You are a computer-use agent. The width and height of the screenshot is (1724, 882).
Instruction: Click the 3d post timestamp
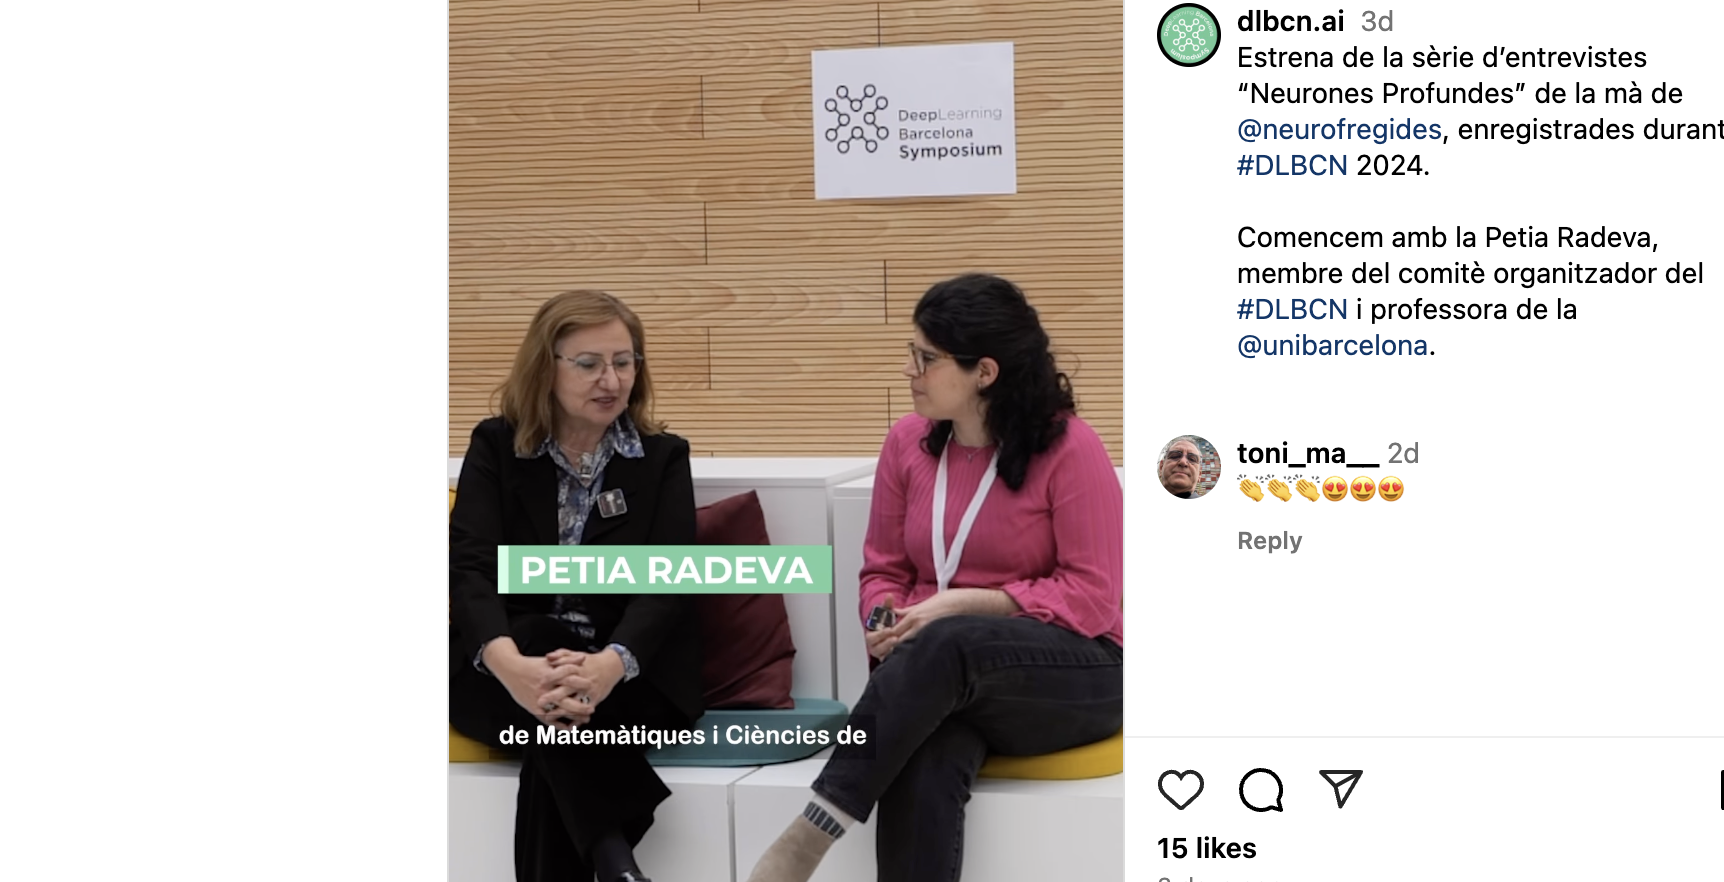tap(1377, 21)
